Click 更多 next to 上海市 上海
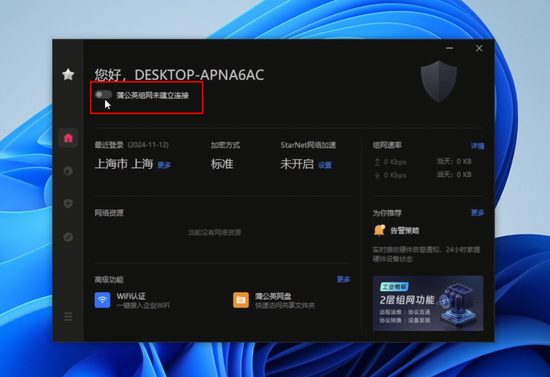This screenshot has width=550, height=377. [164, 165]
